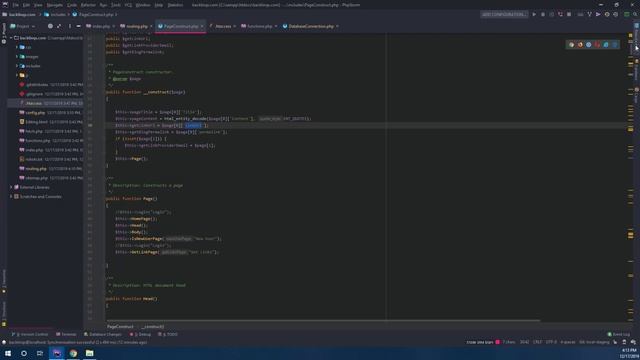Click the Cortana search circle in the taskbar

click(24, 353)
